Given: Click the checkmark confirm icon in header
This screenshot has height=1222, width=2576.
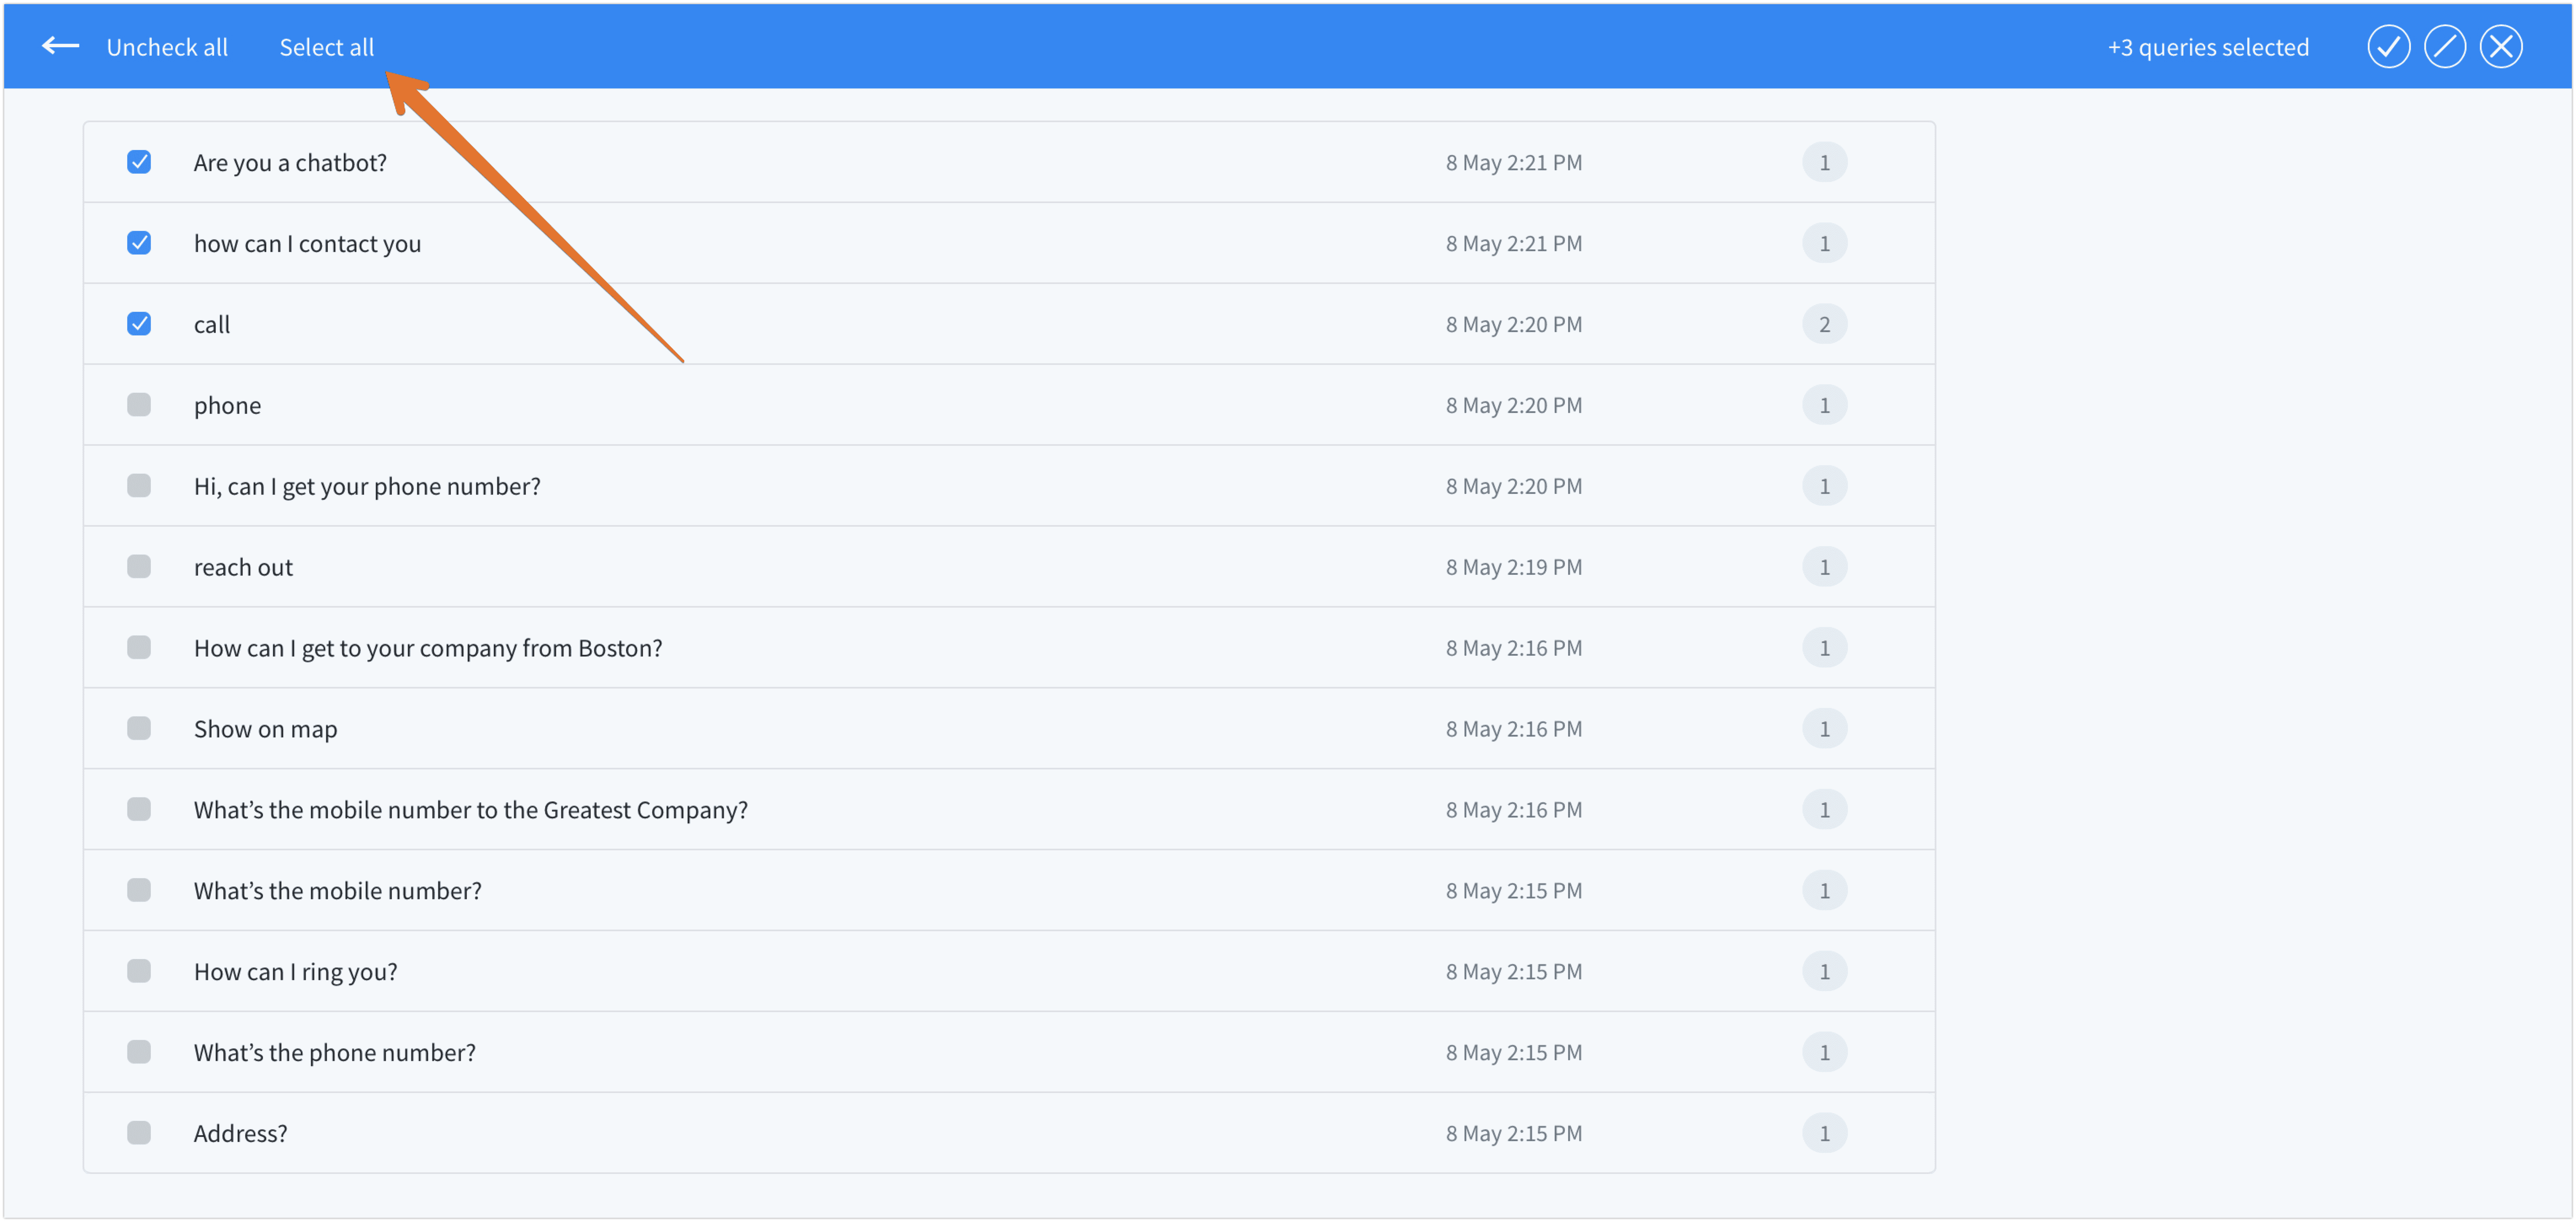Looking at the screenshot, I should click(2388, 47).
